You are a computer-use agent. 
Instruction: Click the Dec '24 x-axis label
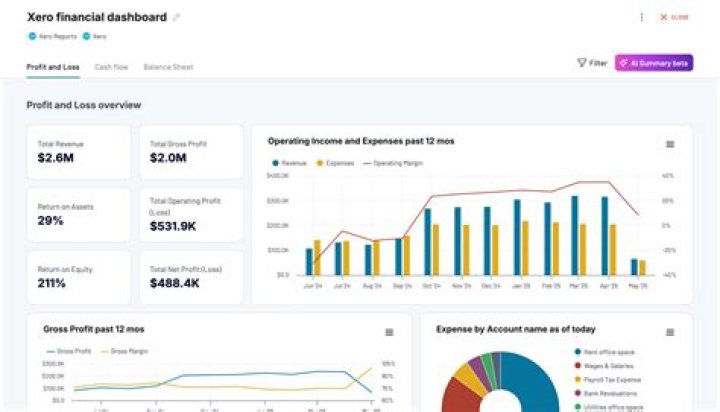click(x=491, y=286)
